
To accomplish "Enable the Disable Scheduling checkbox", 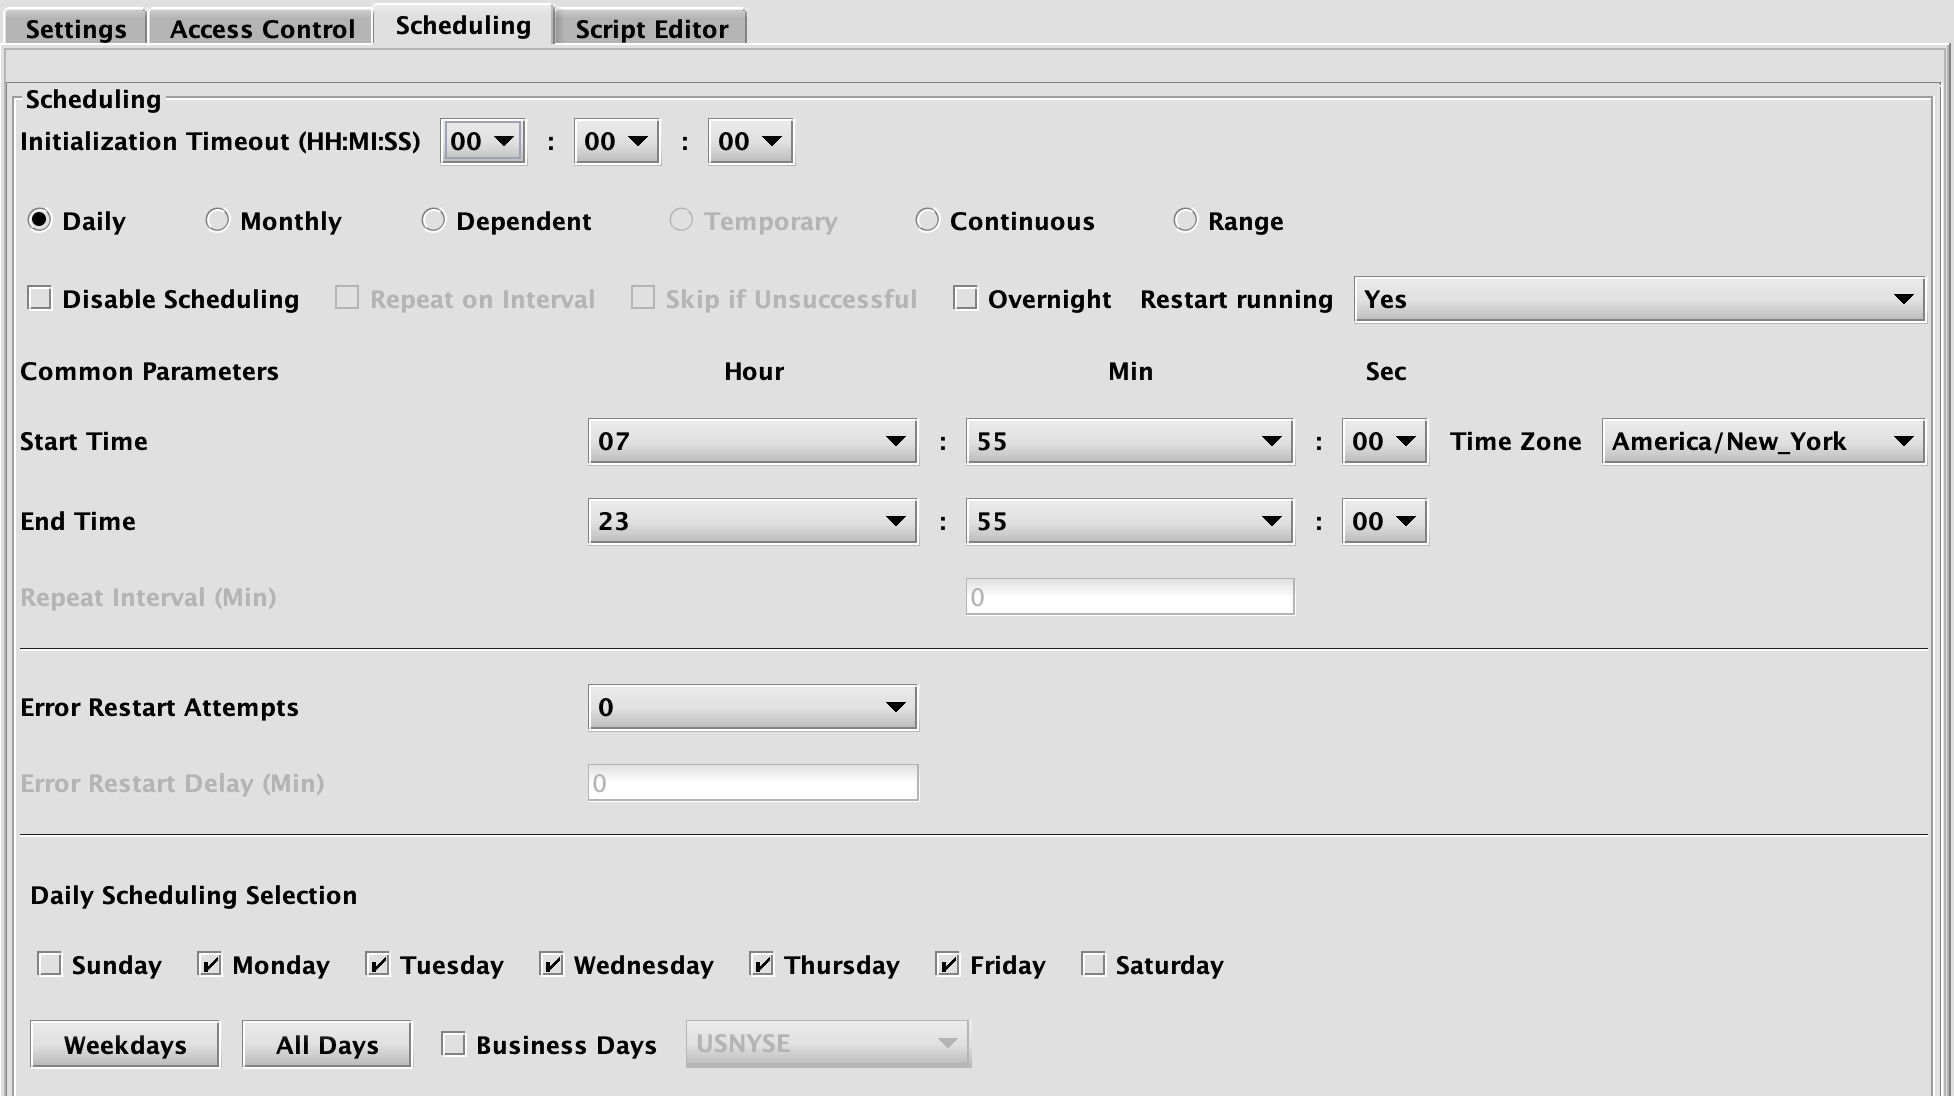I will click(40, 298).
